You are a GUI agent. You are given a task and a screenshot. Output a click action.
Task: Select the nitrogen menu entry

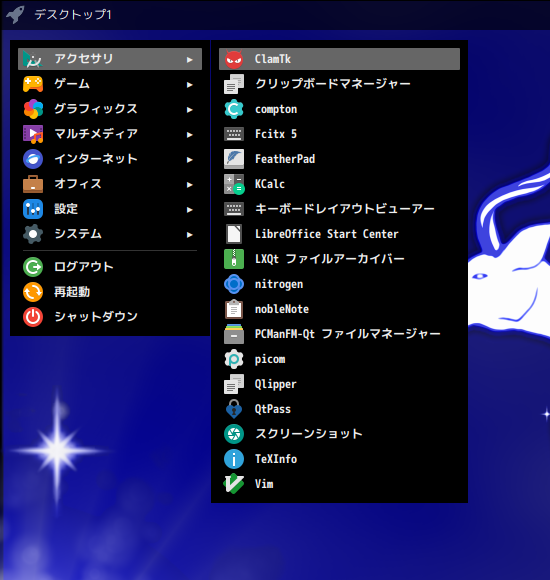pyautogui.click(x=339, y=284)
